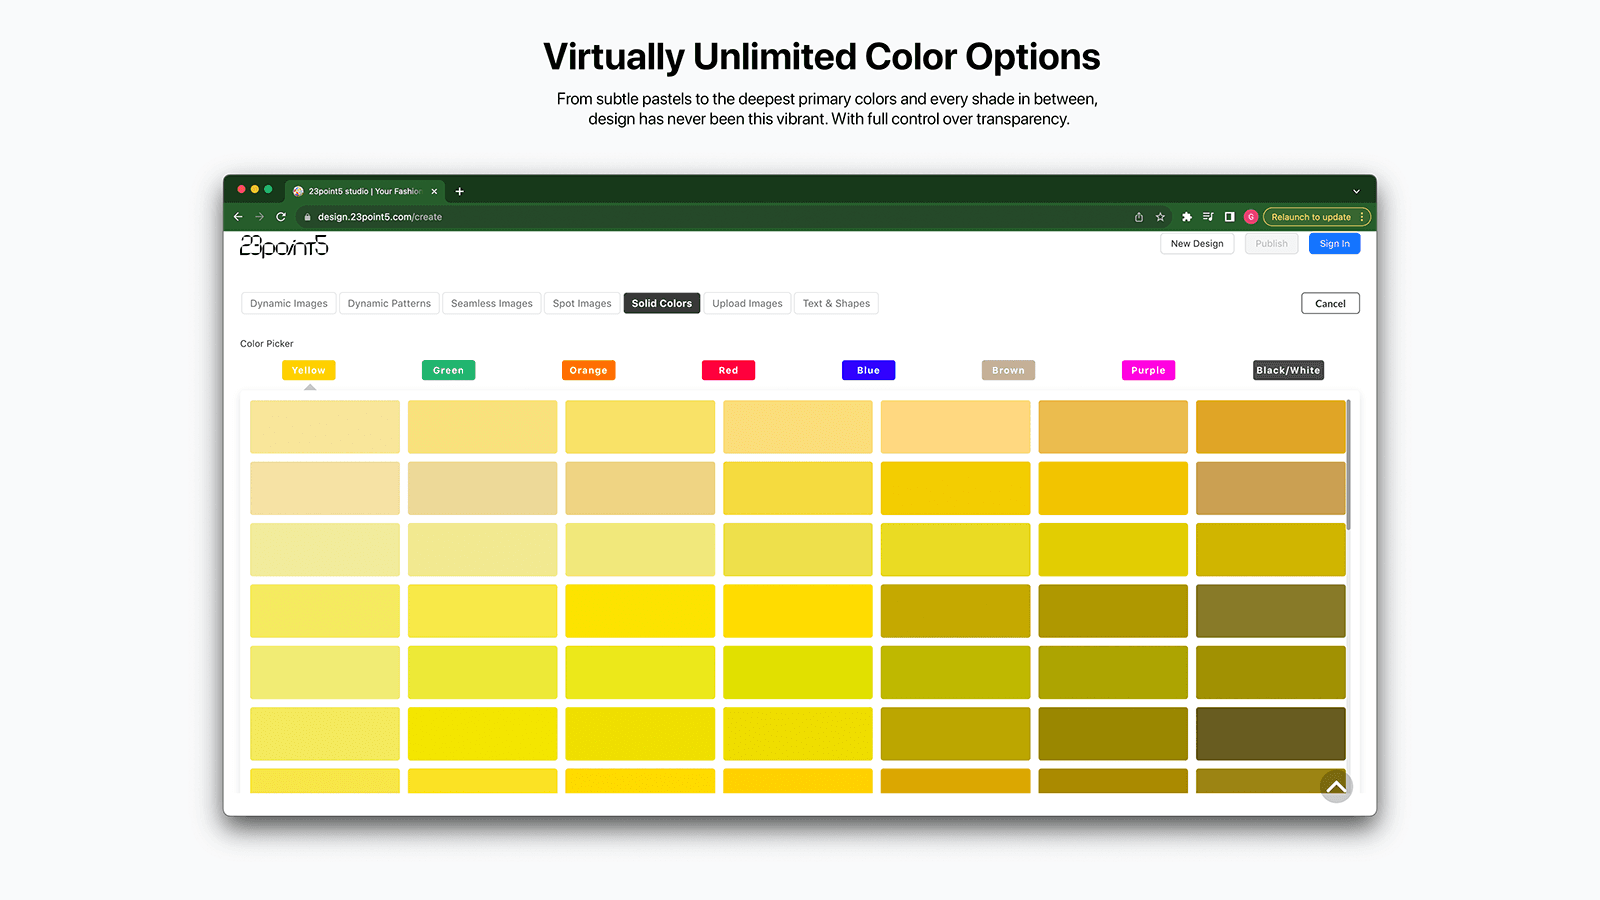
Task: Open a new browser tab with the plus
Action: (460, 191)
